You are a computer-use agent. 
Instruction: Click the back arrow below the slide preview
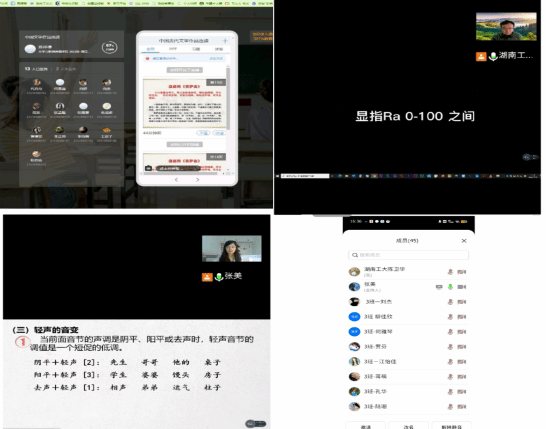(x=176, y=180)
